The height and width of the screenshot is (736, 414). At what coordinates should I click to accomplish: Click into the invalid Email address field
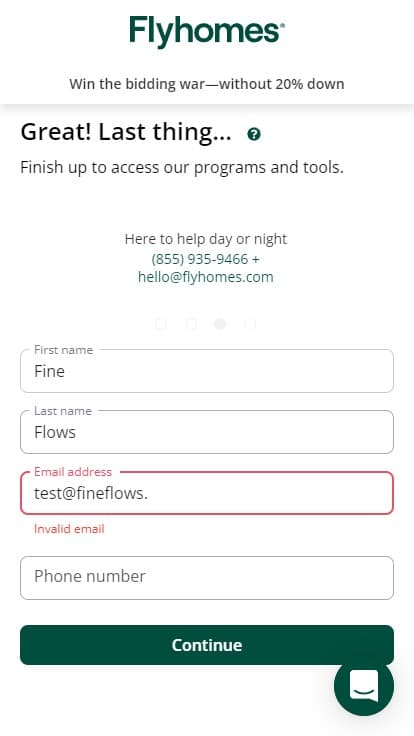pos(207,493)
